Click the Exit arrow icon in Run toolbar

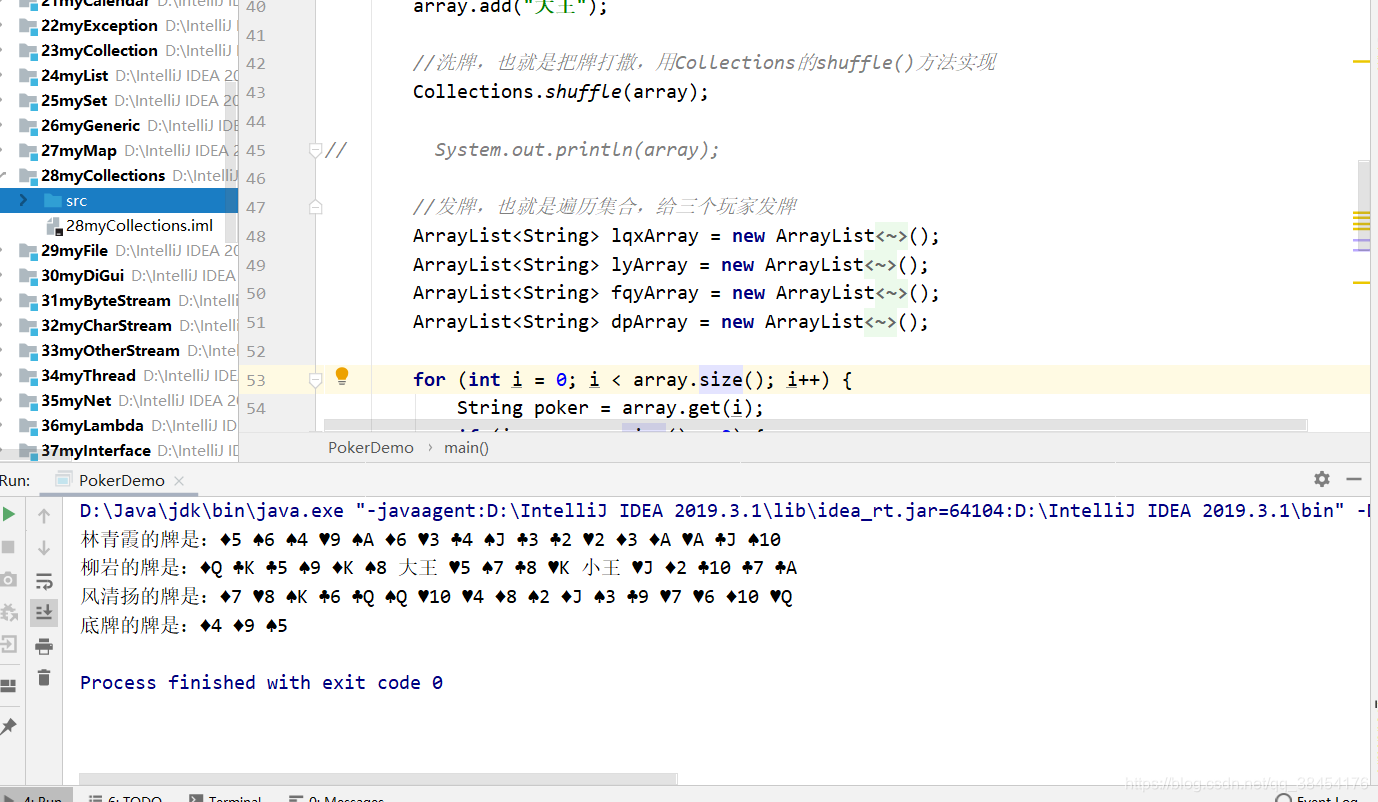pyautogui.click(x=9, y=644)
